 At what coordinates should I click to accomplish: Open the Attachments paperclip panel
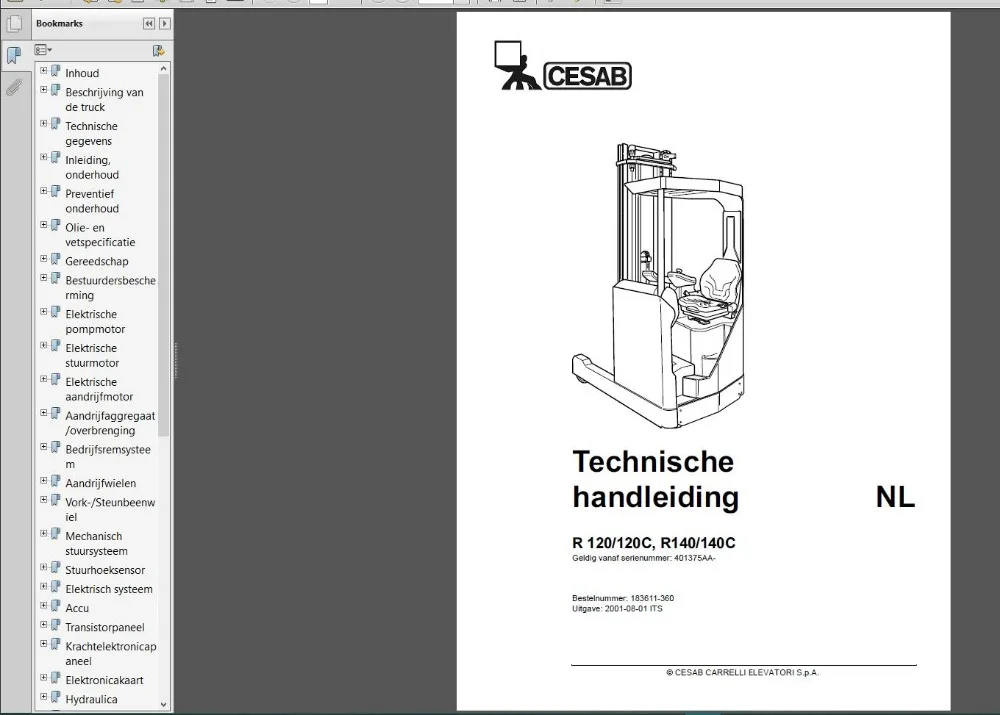pyautogui.click(x=14, y=87)
